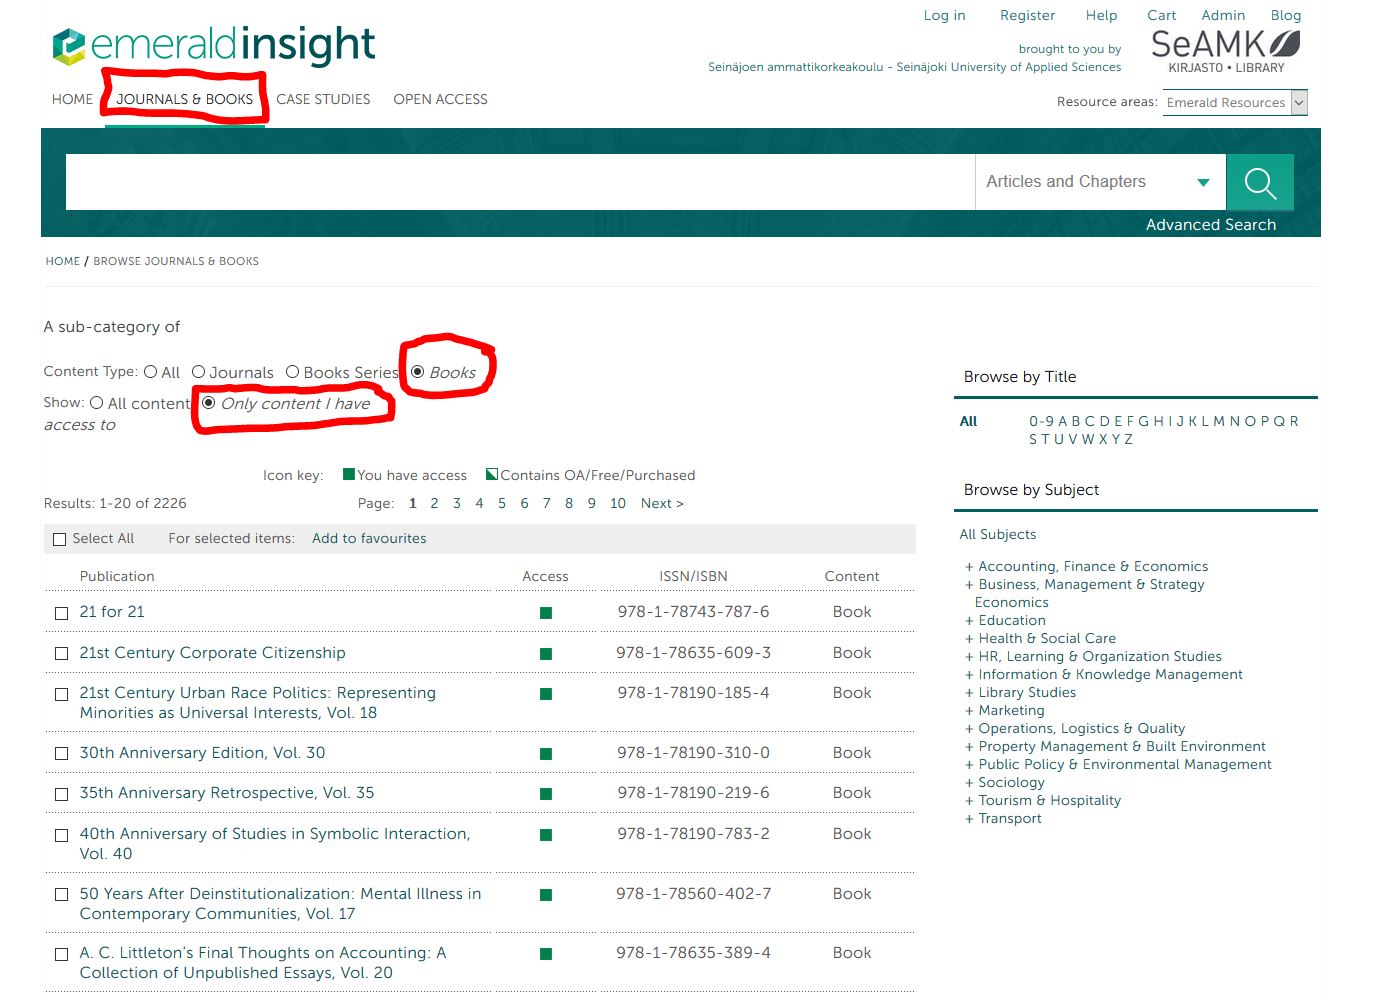Click the 'You have access' key icon
The width and height of the screenshot is (1396, 996).
(349, 474)
